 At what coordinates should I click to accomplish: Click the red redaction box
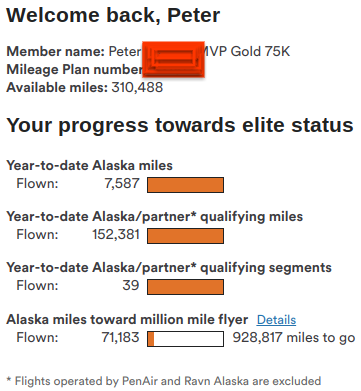coord(173,59)
